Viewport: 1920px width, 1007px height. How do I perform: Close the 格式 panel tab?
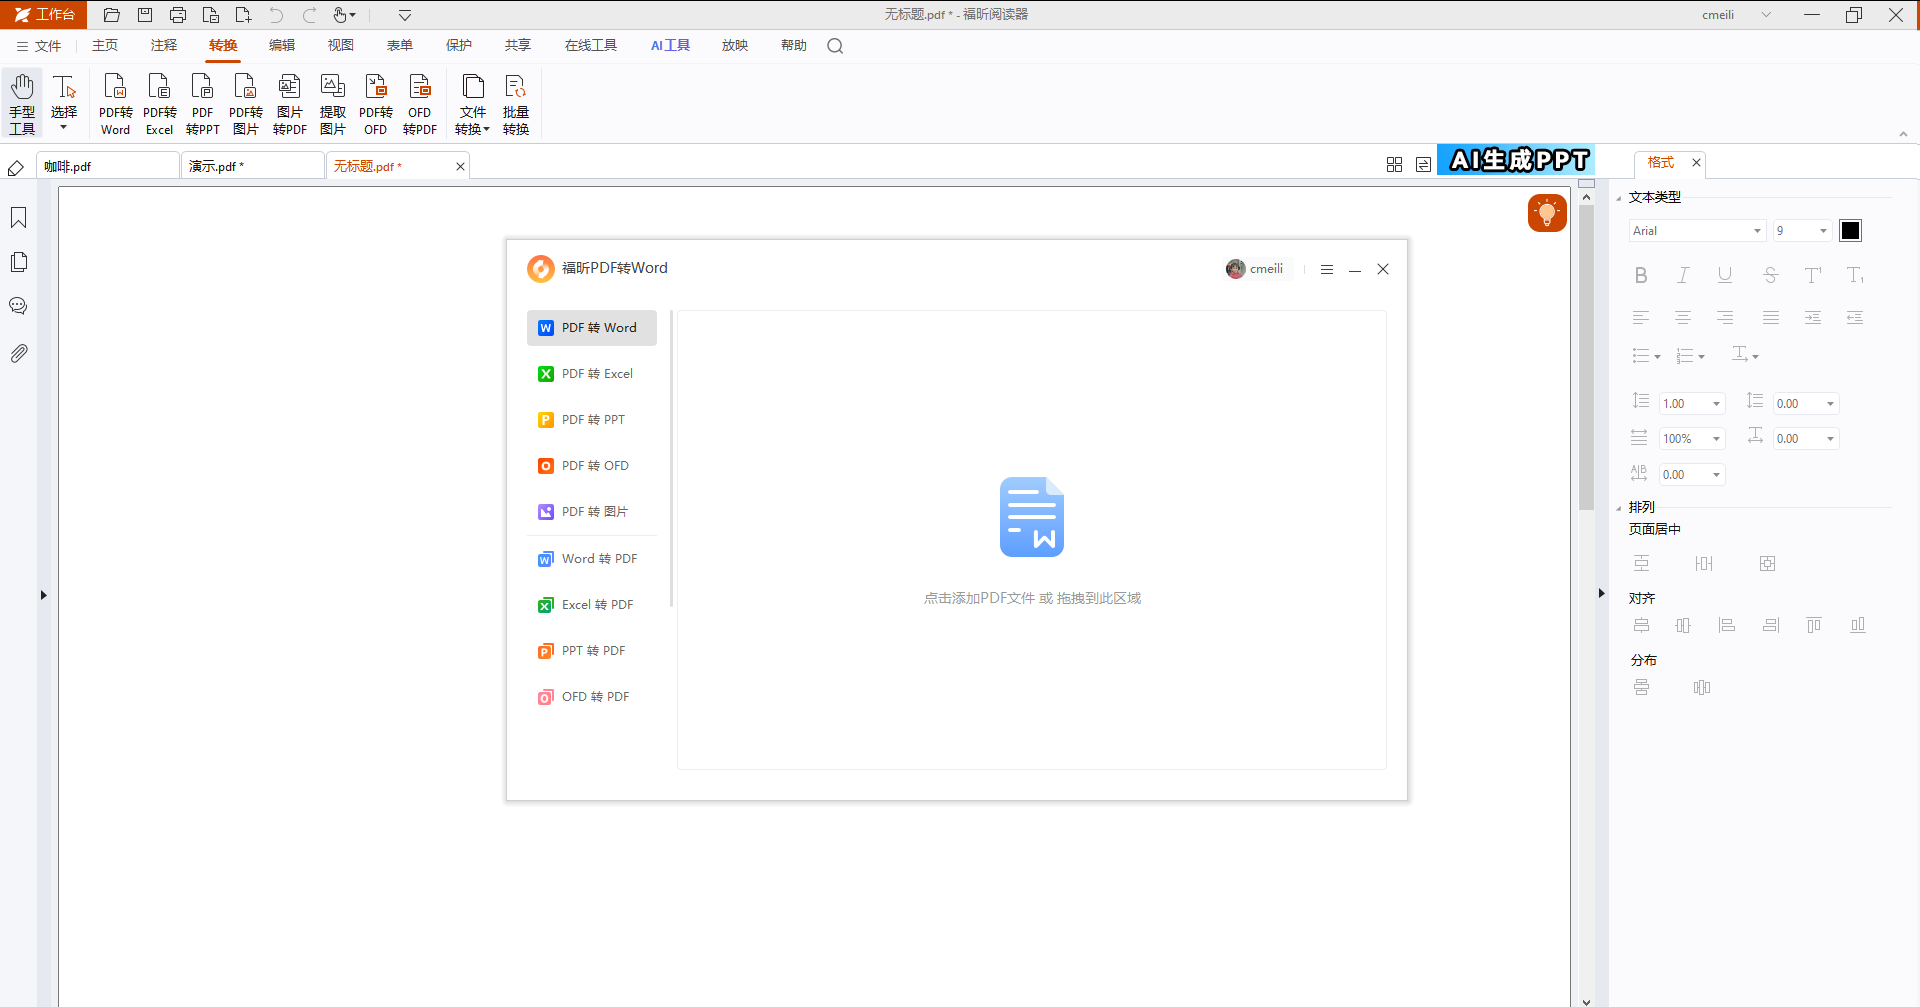pyautogui.click(x=1696, y=162)
